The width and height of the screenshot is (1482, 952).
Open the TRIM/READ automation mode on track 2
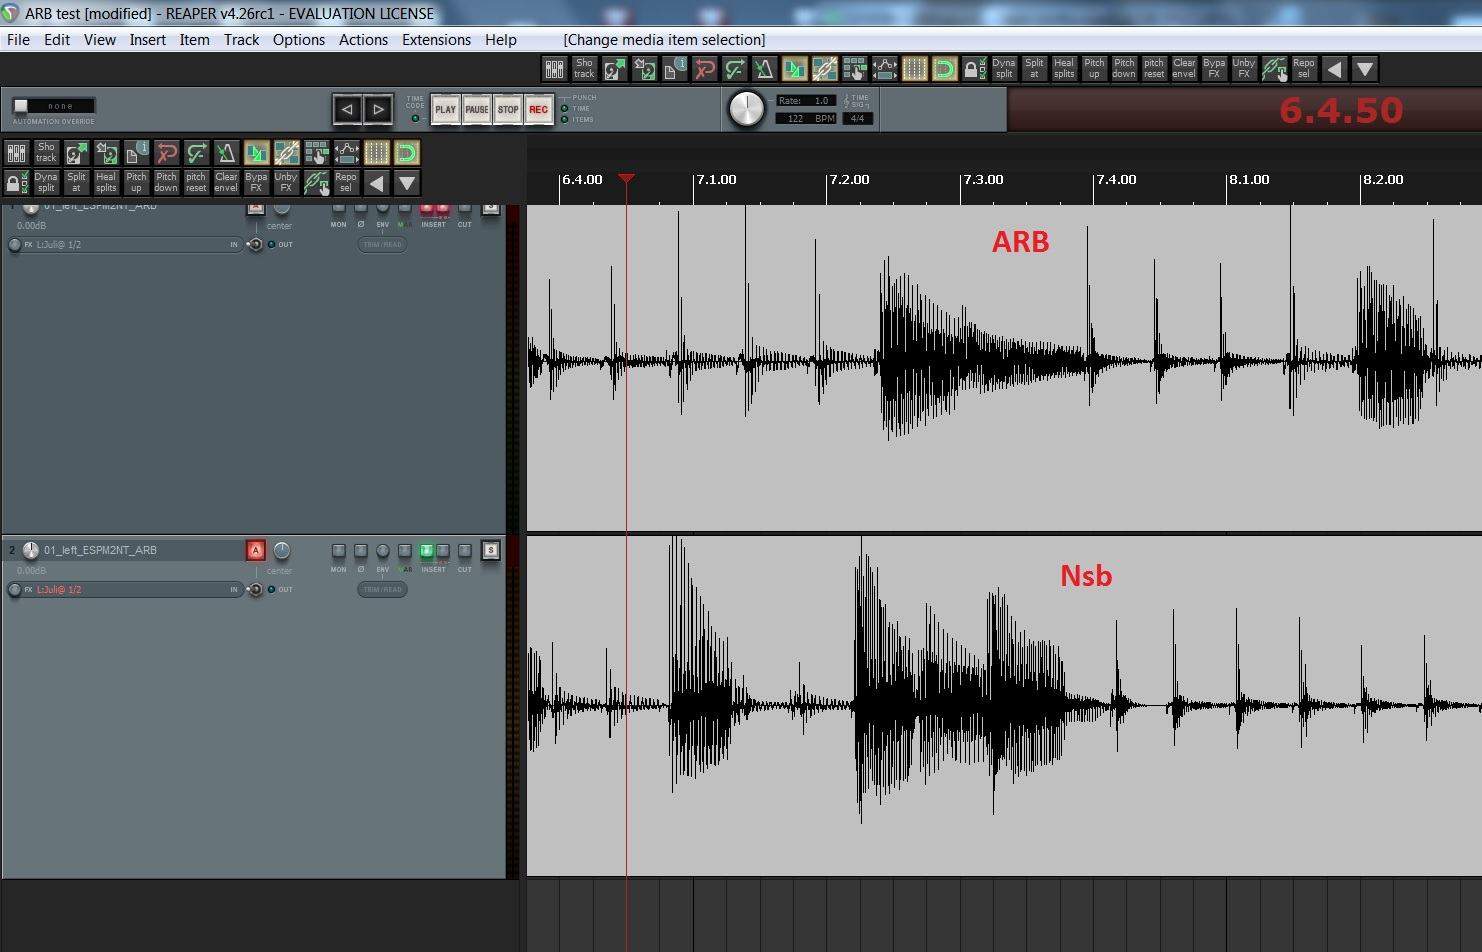coord(382,589)
